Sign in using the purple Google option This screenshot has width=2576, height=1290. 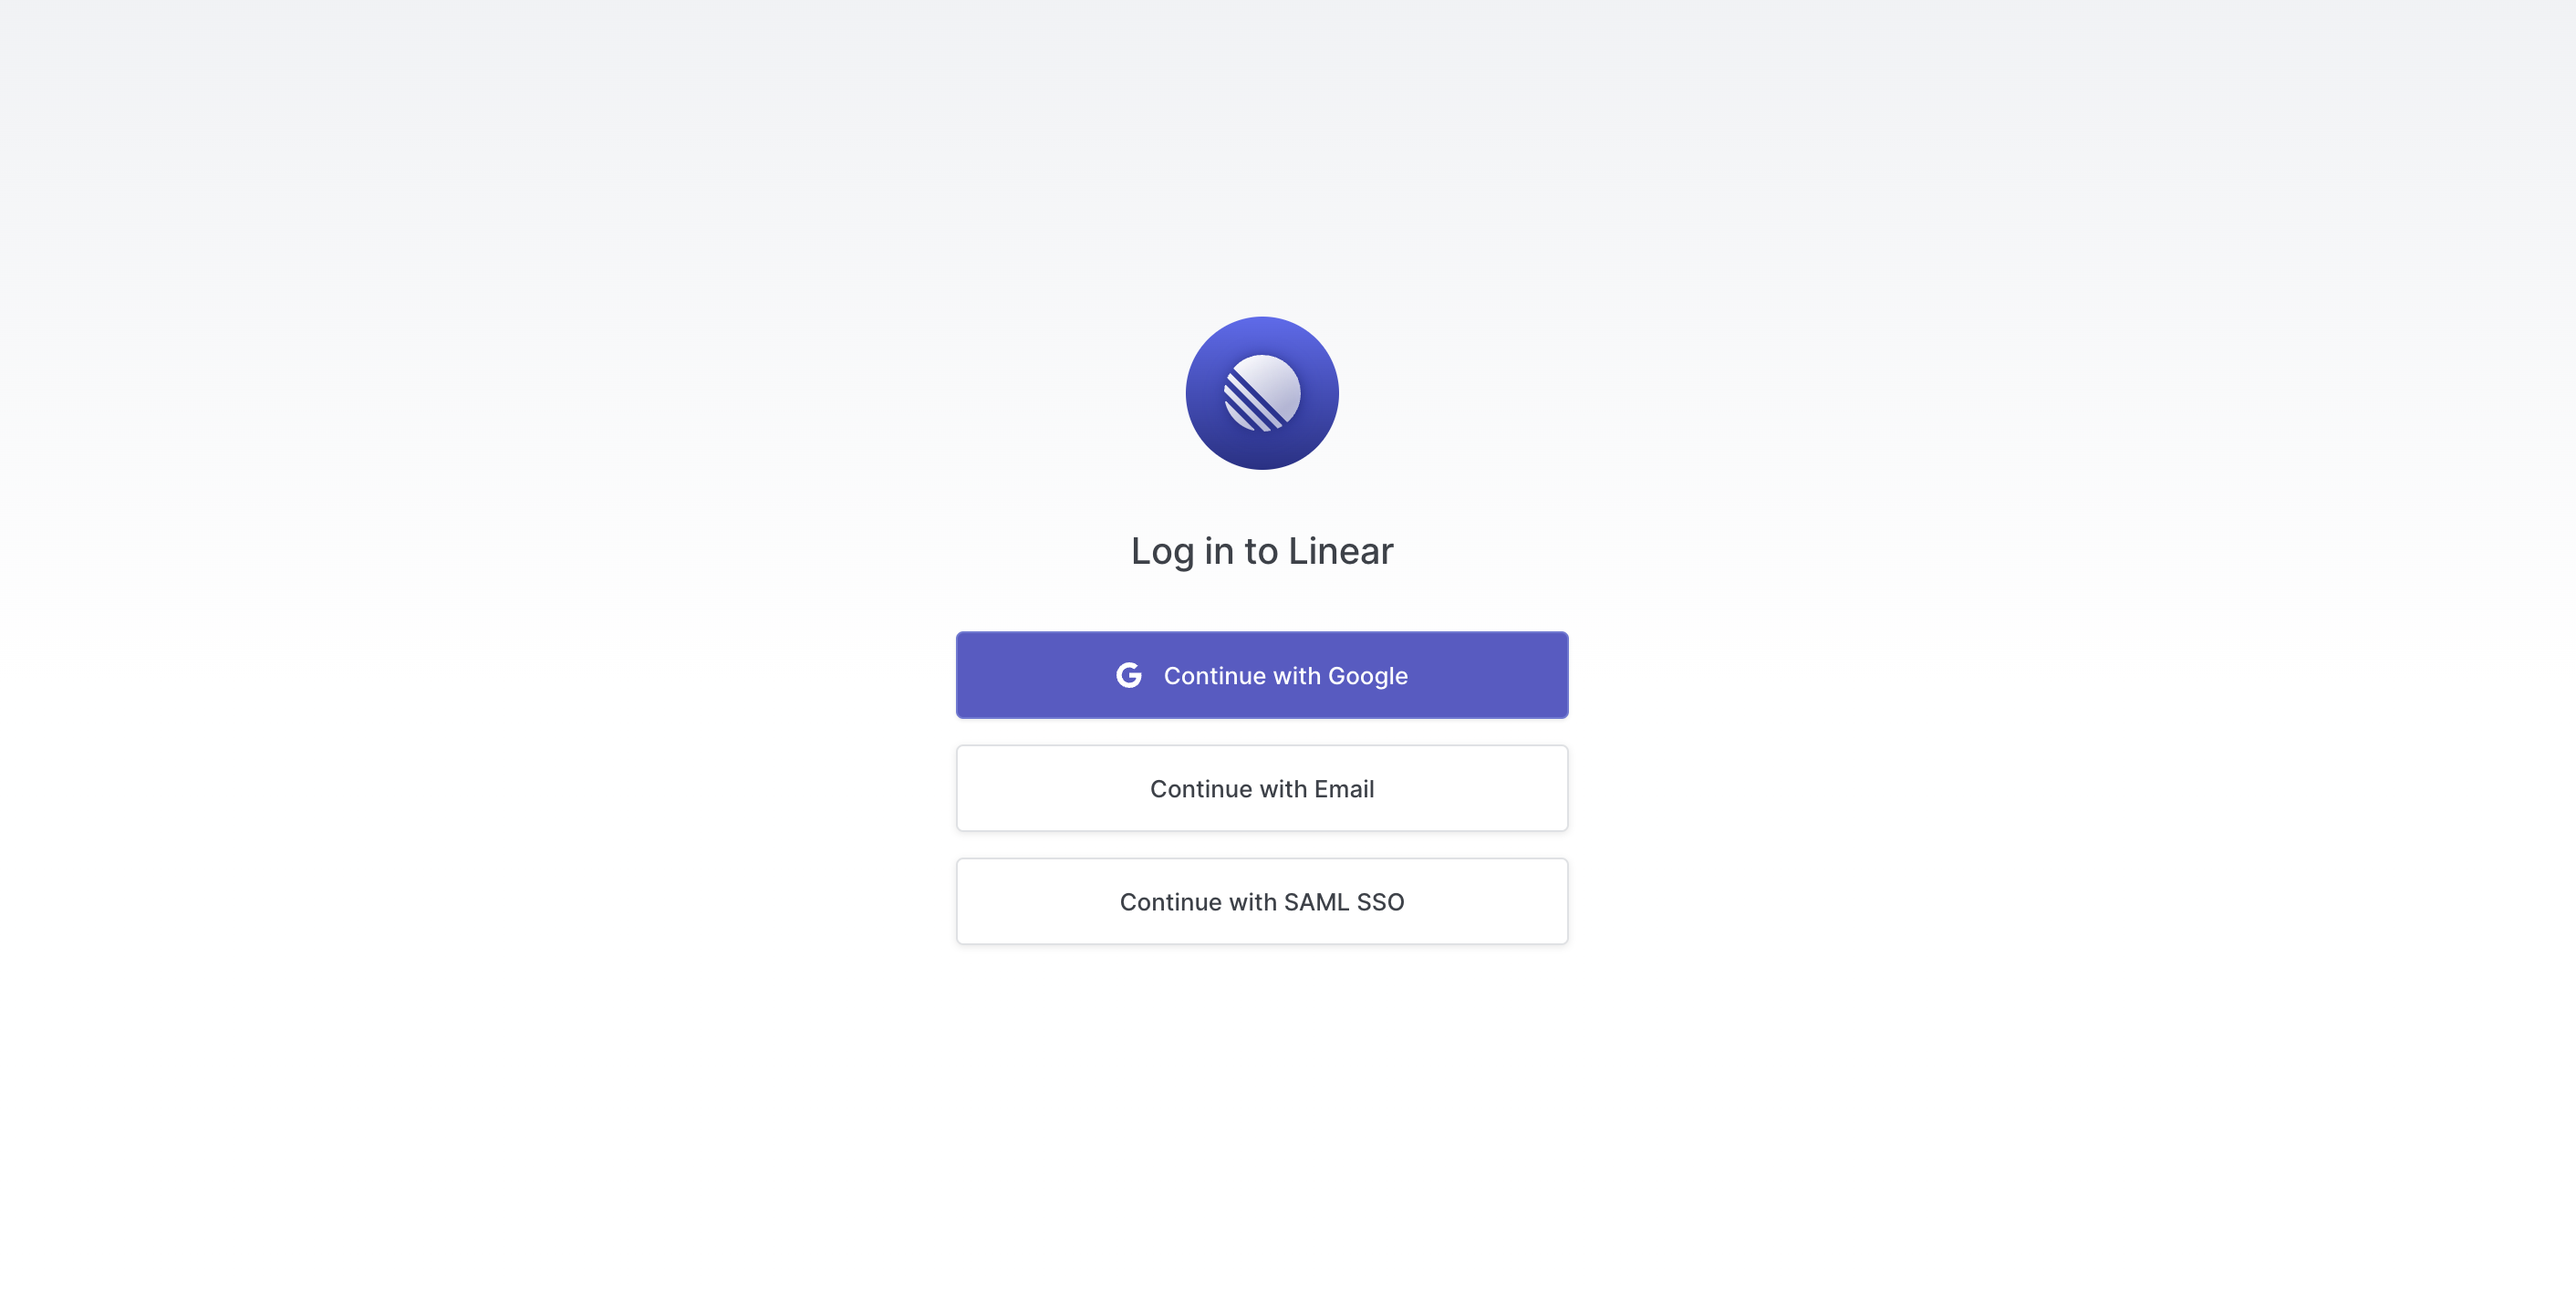[x=1262, y=675]
